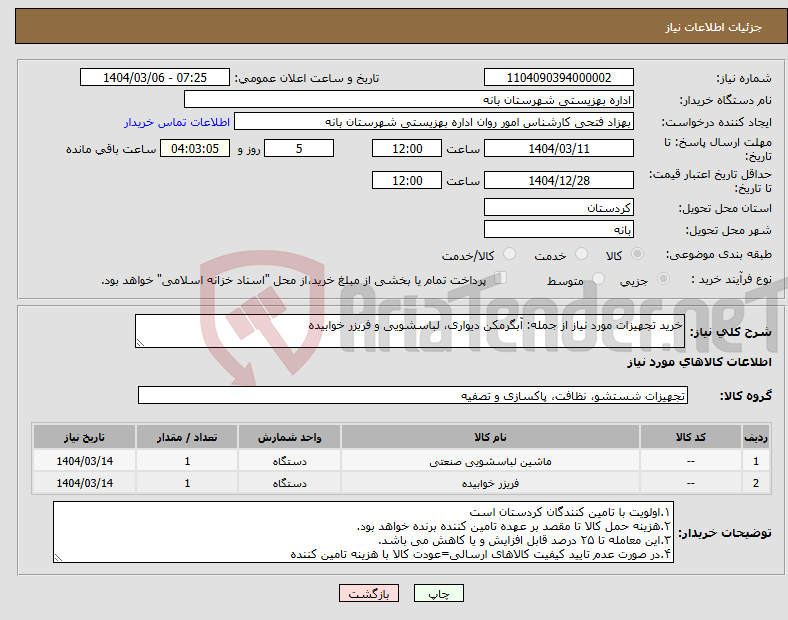Click the گروه کالا field
The width and height of the screenshot is (788, 620).
(x=413, y=395)
